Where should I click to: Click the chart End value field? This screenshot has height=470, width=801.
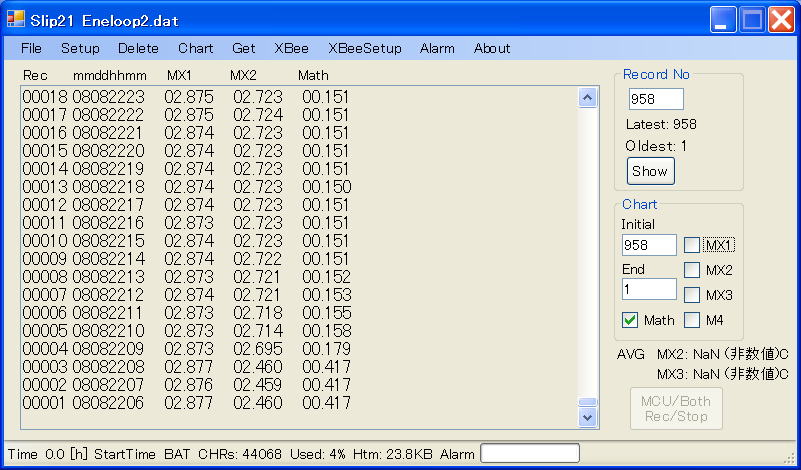(x=649, y=289)
